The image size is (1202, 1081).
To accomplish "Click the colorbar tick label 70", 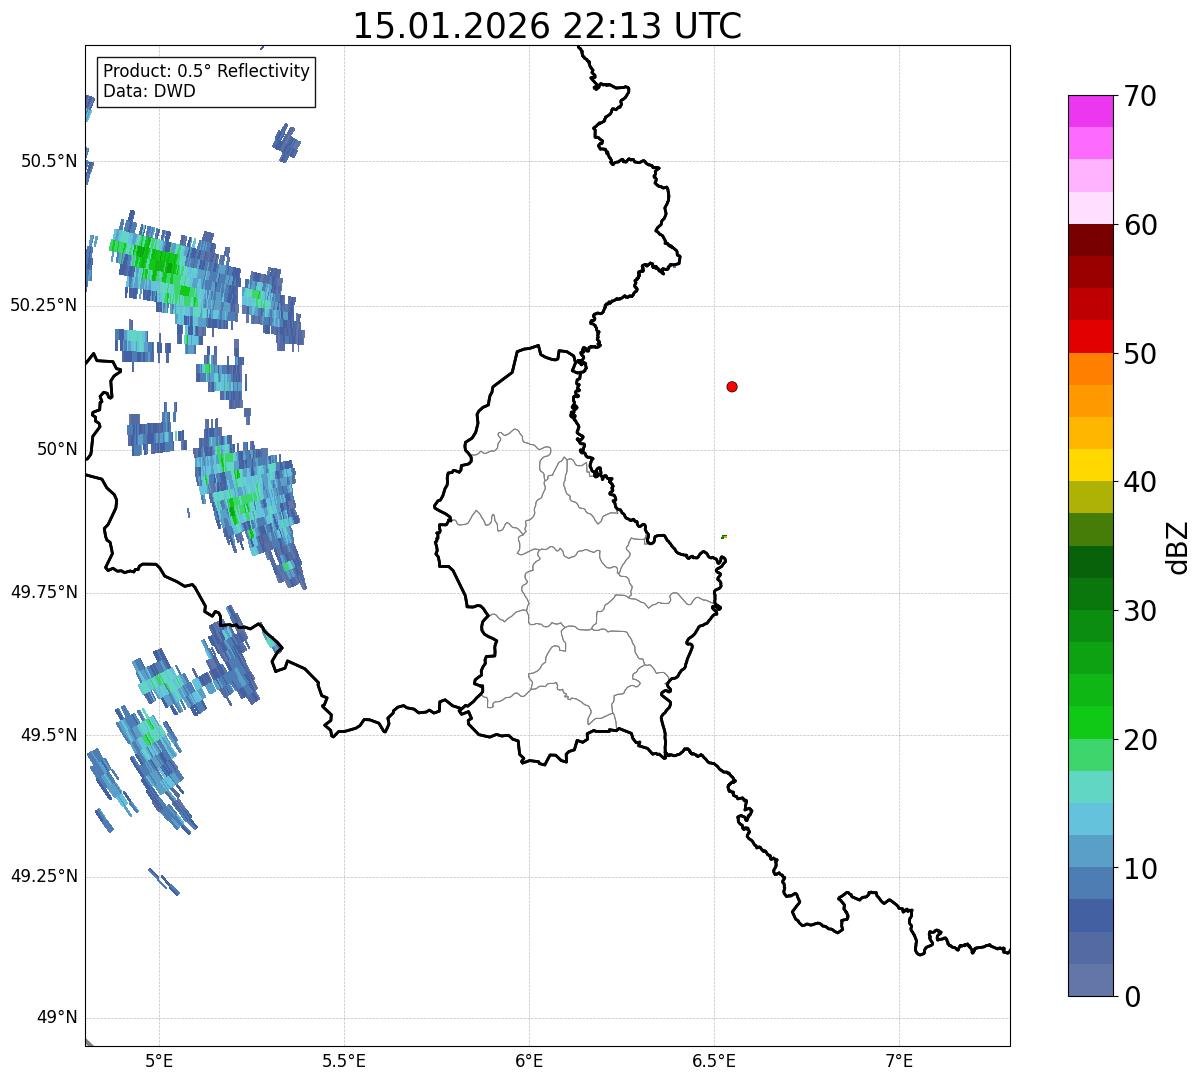I will click(1140, 97).
